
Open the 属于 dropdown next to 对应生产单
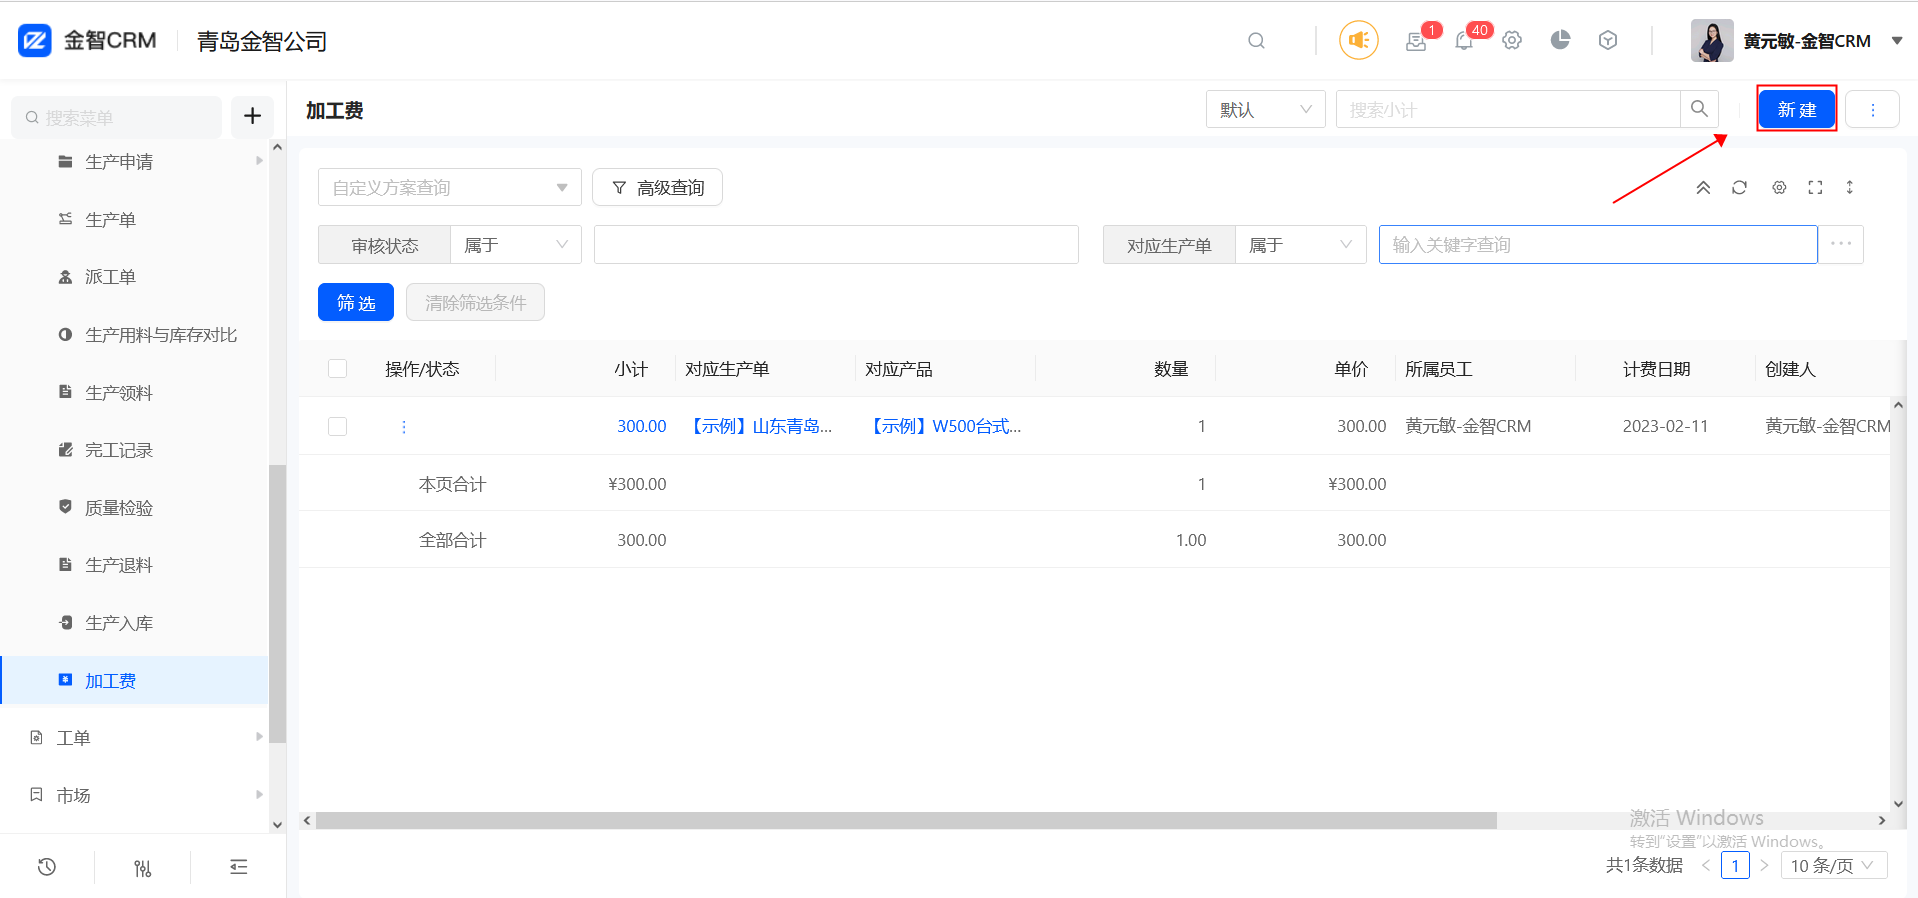1301,245
